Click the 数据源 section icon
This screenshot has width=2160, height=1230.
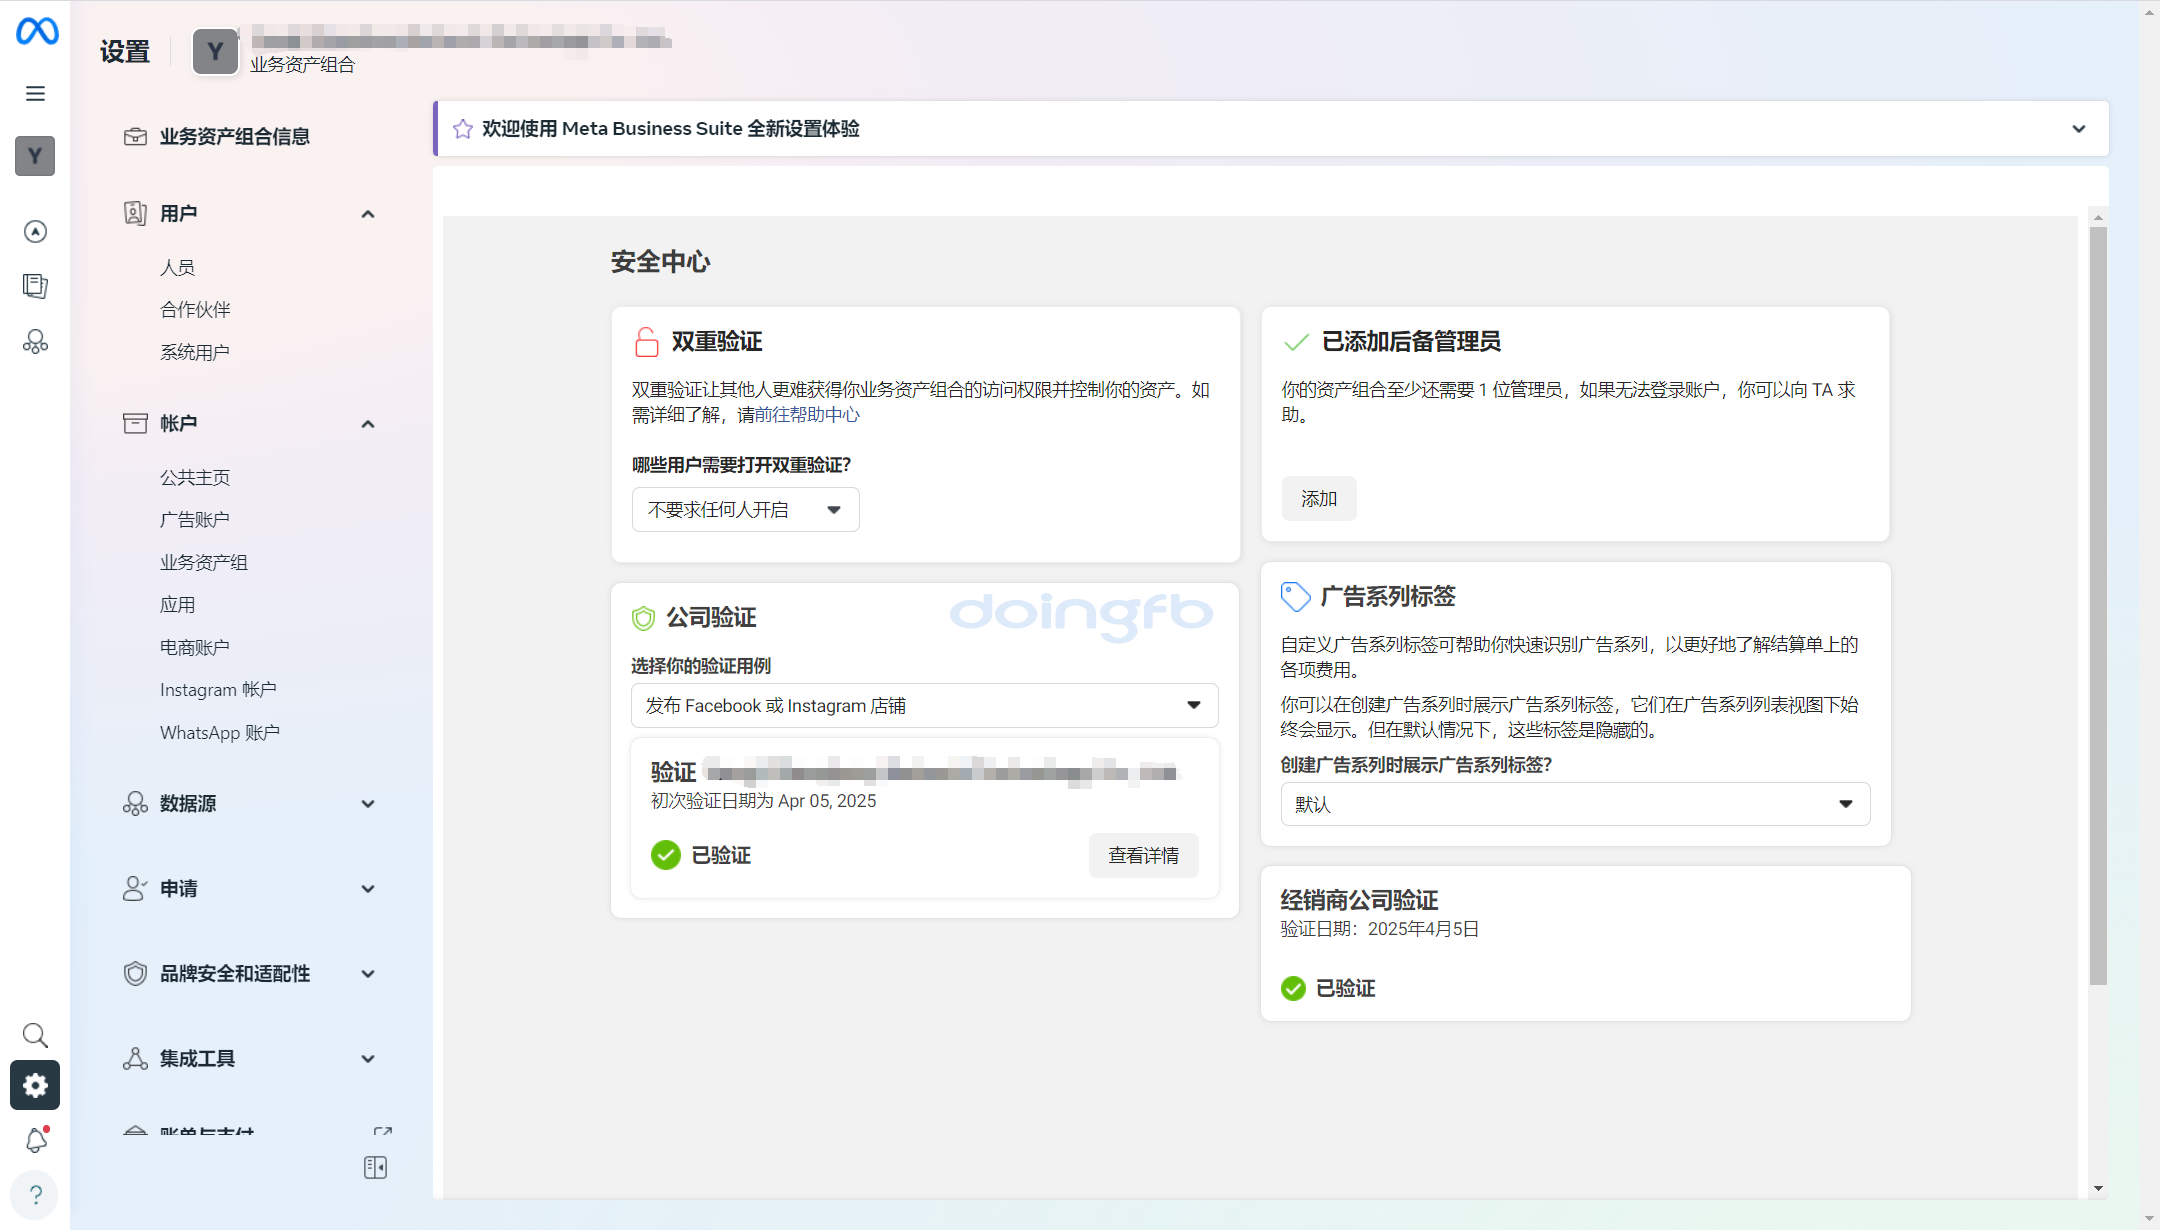(x=135, y=803)
